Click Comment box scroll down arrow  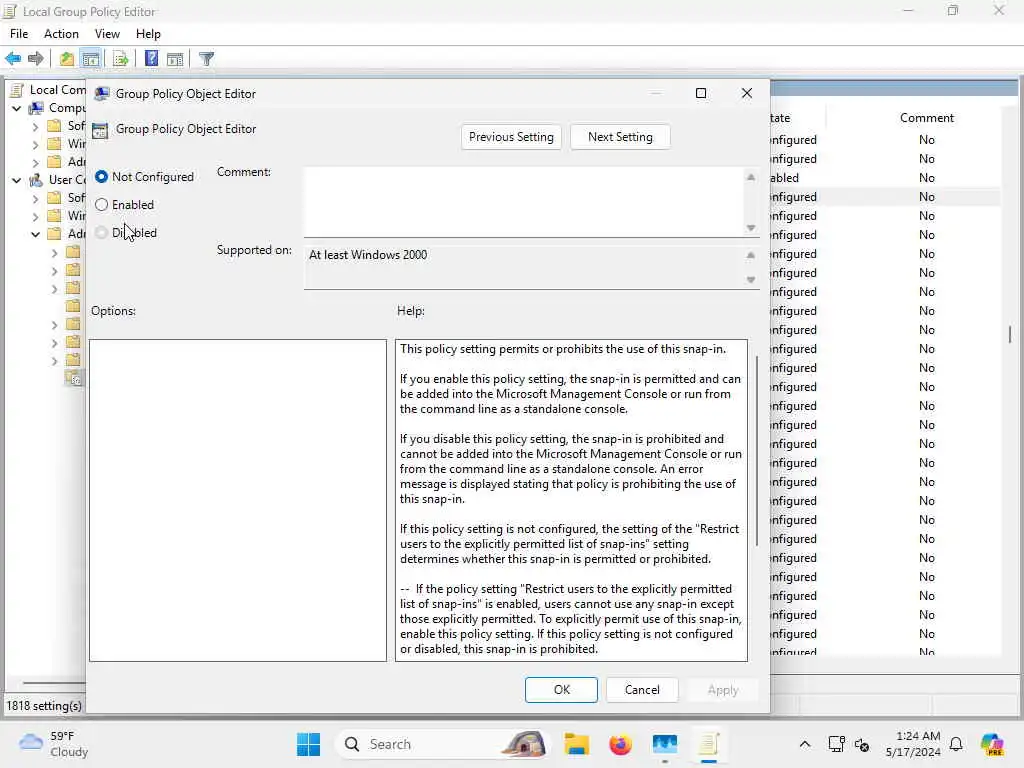pyautogui.click(x=751, y=228)
